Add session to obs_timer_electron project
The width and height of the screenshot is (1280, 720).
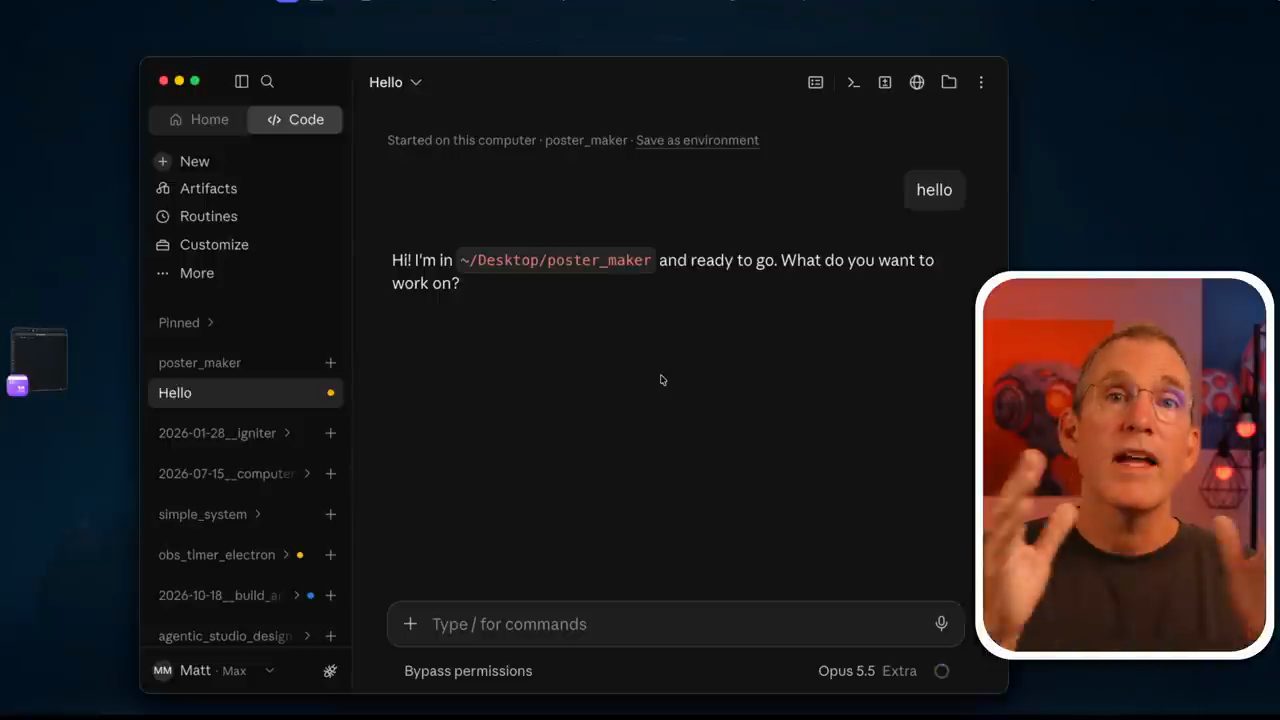click(330, 554)
